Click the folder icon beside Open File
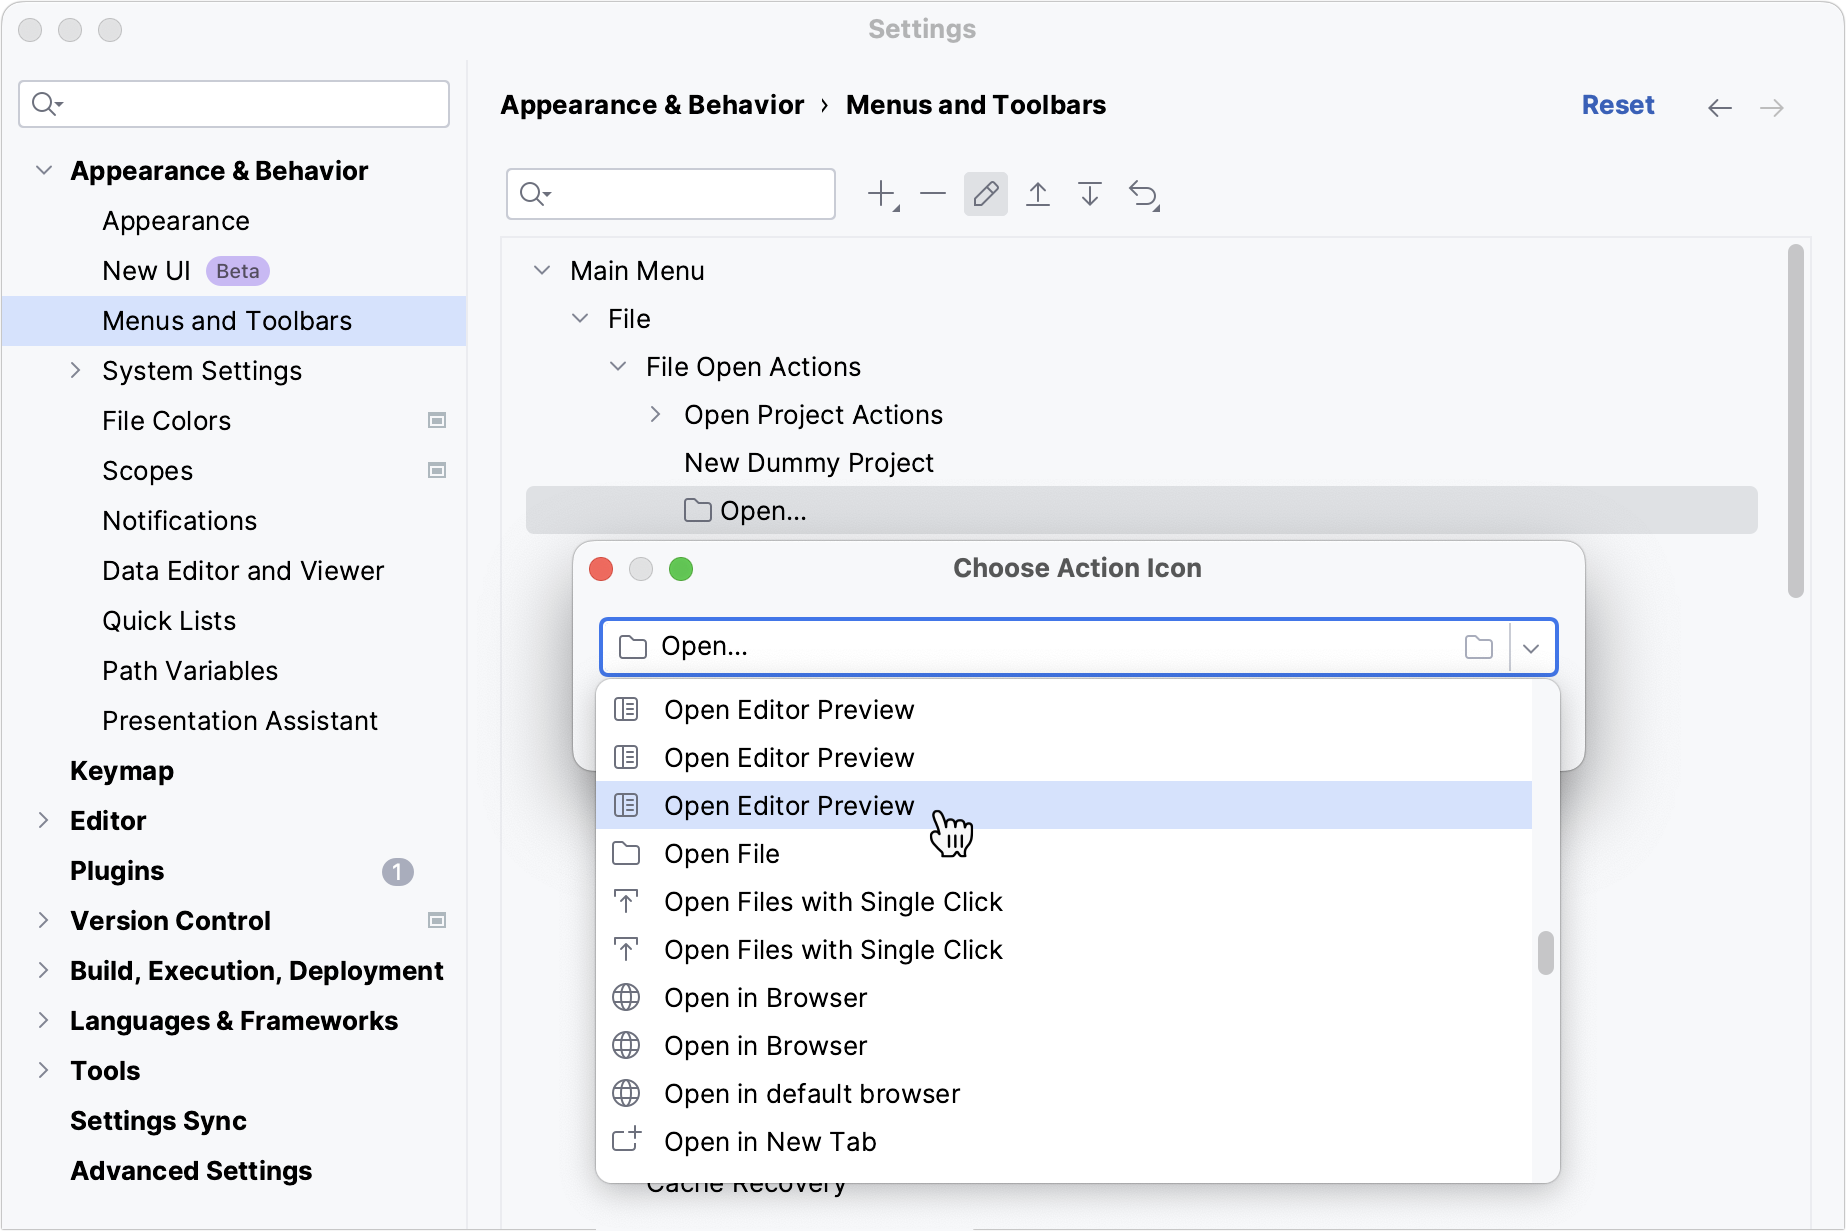 point(626,853)
